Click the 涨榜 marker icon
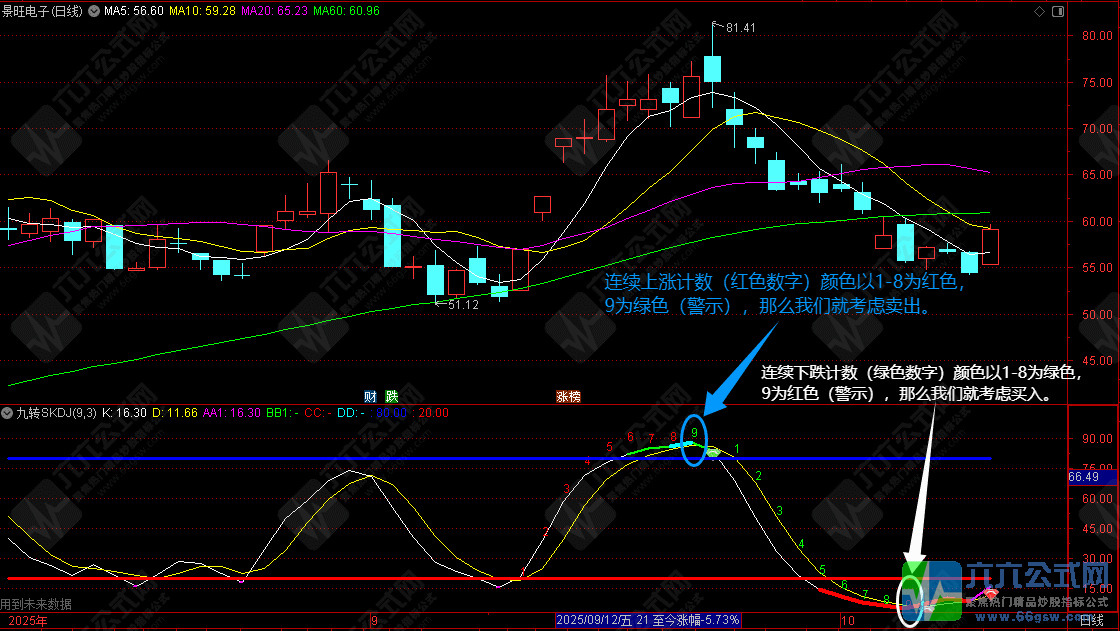 click(569, 395)
